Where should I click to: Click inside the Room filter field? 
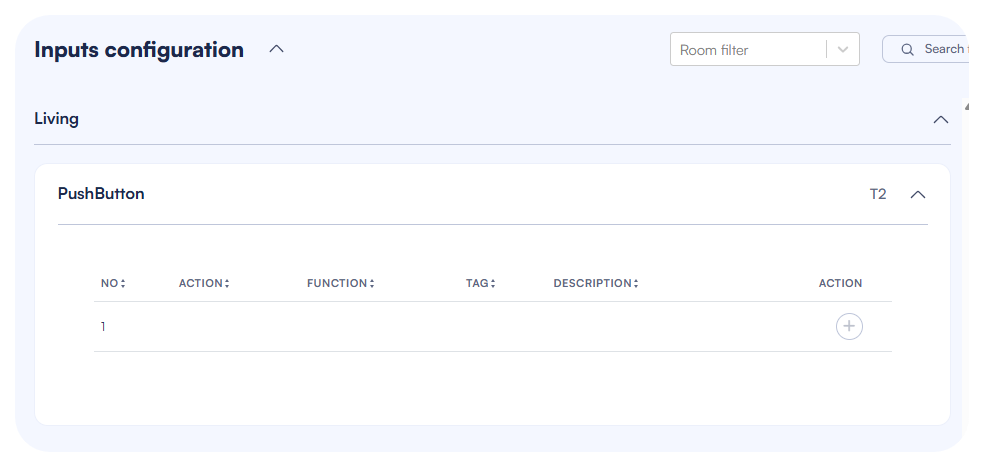click(x=745, y=49)
